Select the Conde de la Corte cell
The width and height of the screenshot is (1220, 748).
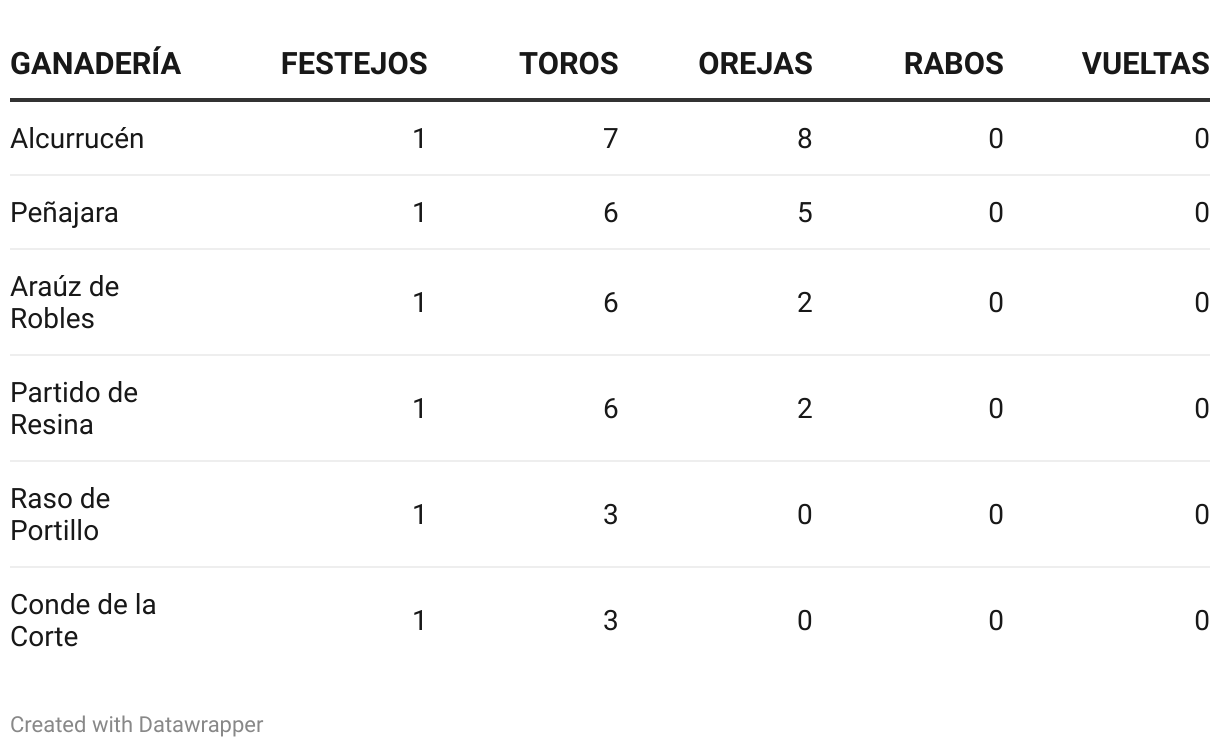[83, 620]
